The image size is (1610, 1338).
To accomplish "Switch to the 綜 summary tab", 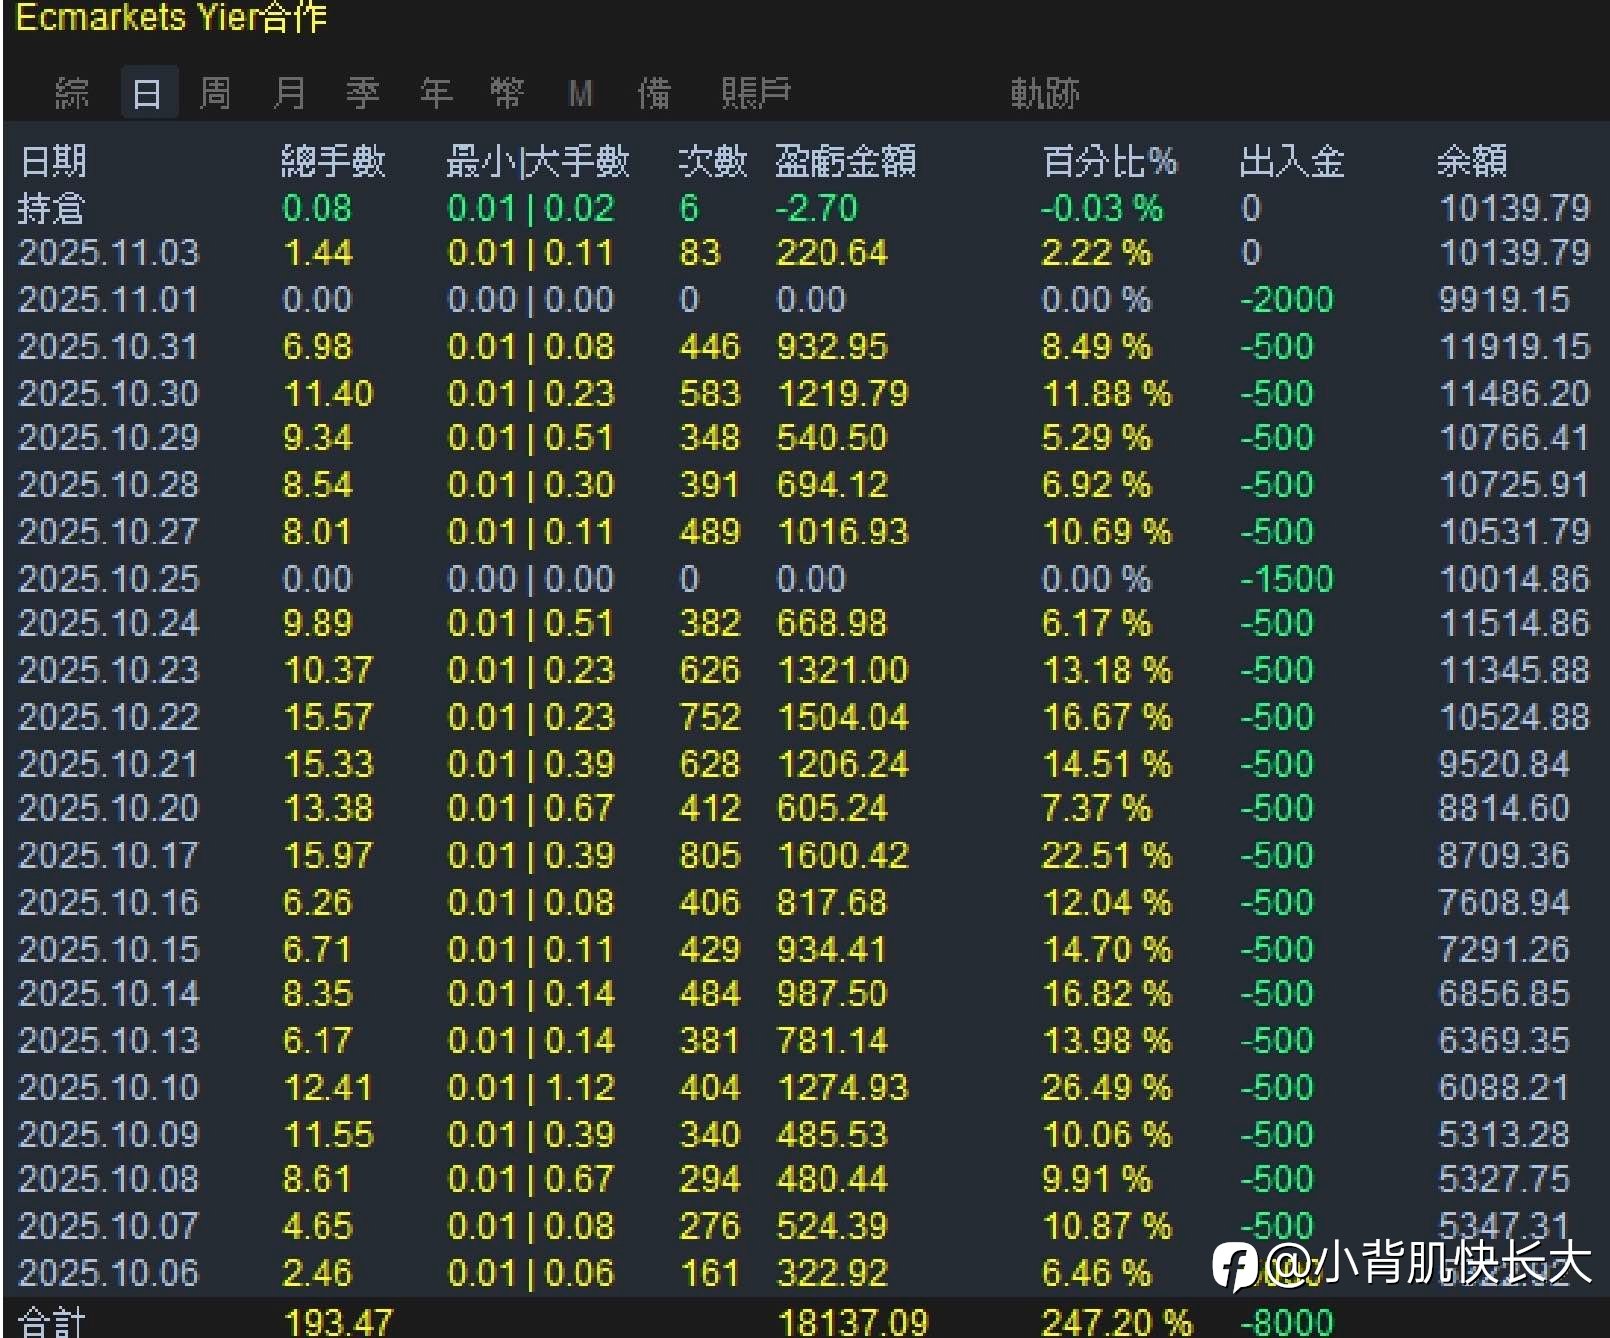I will [72, 93].
